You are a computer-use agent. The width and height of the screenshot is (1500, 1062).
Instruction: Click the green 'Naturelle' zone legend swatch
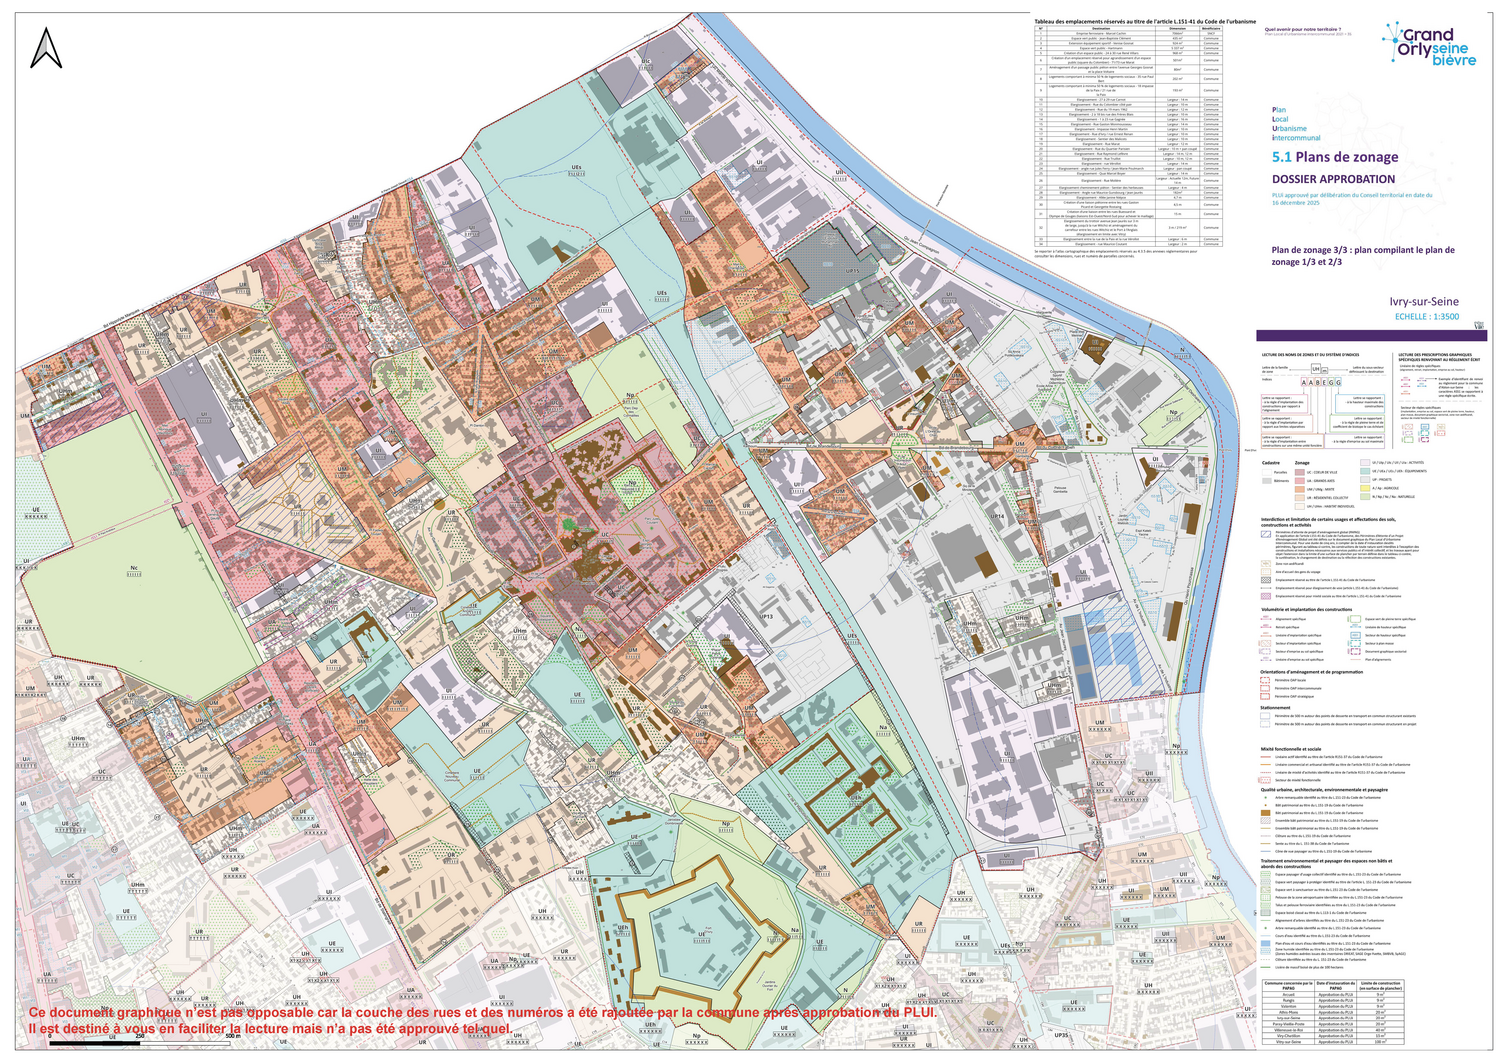click(x=1365, y=496)
